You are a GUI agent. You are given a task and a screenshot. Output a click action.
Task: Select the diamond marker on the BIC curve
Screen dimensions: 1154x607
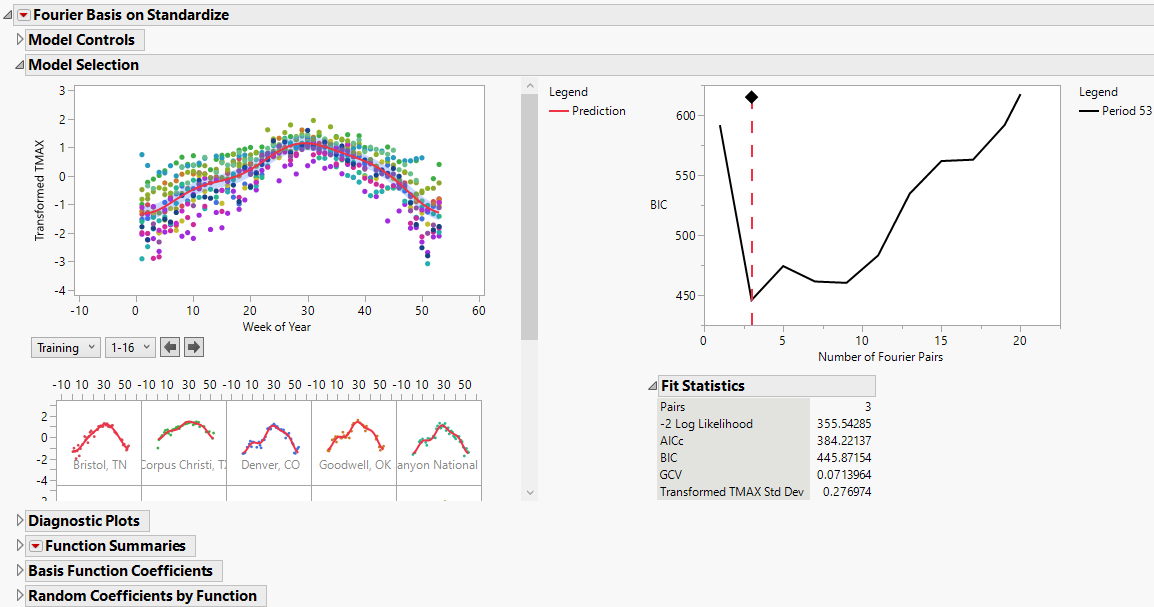click(752, 98)
